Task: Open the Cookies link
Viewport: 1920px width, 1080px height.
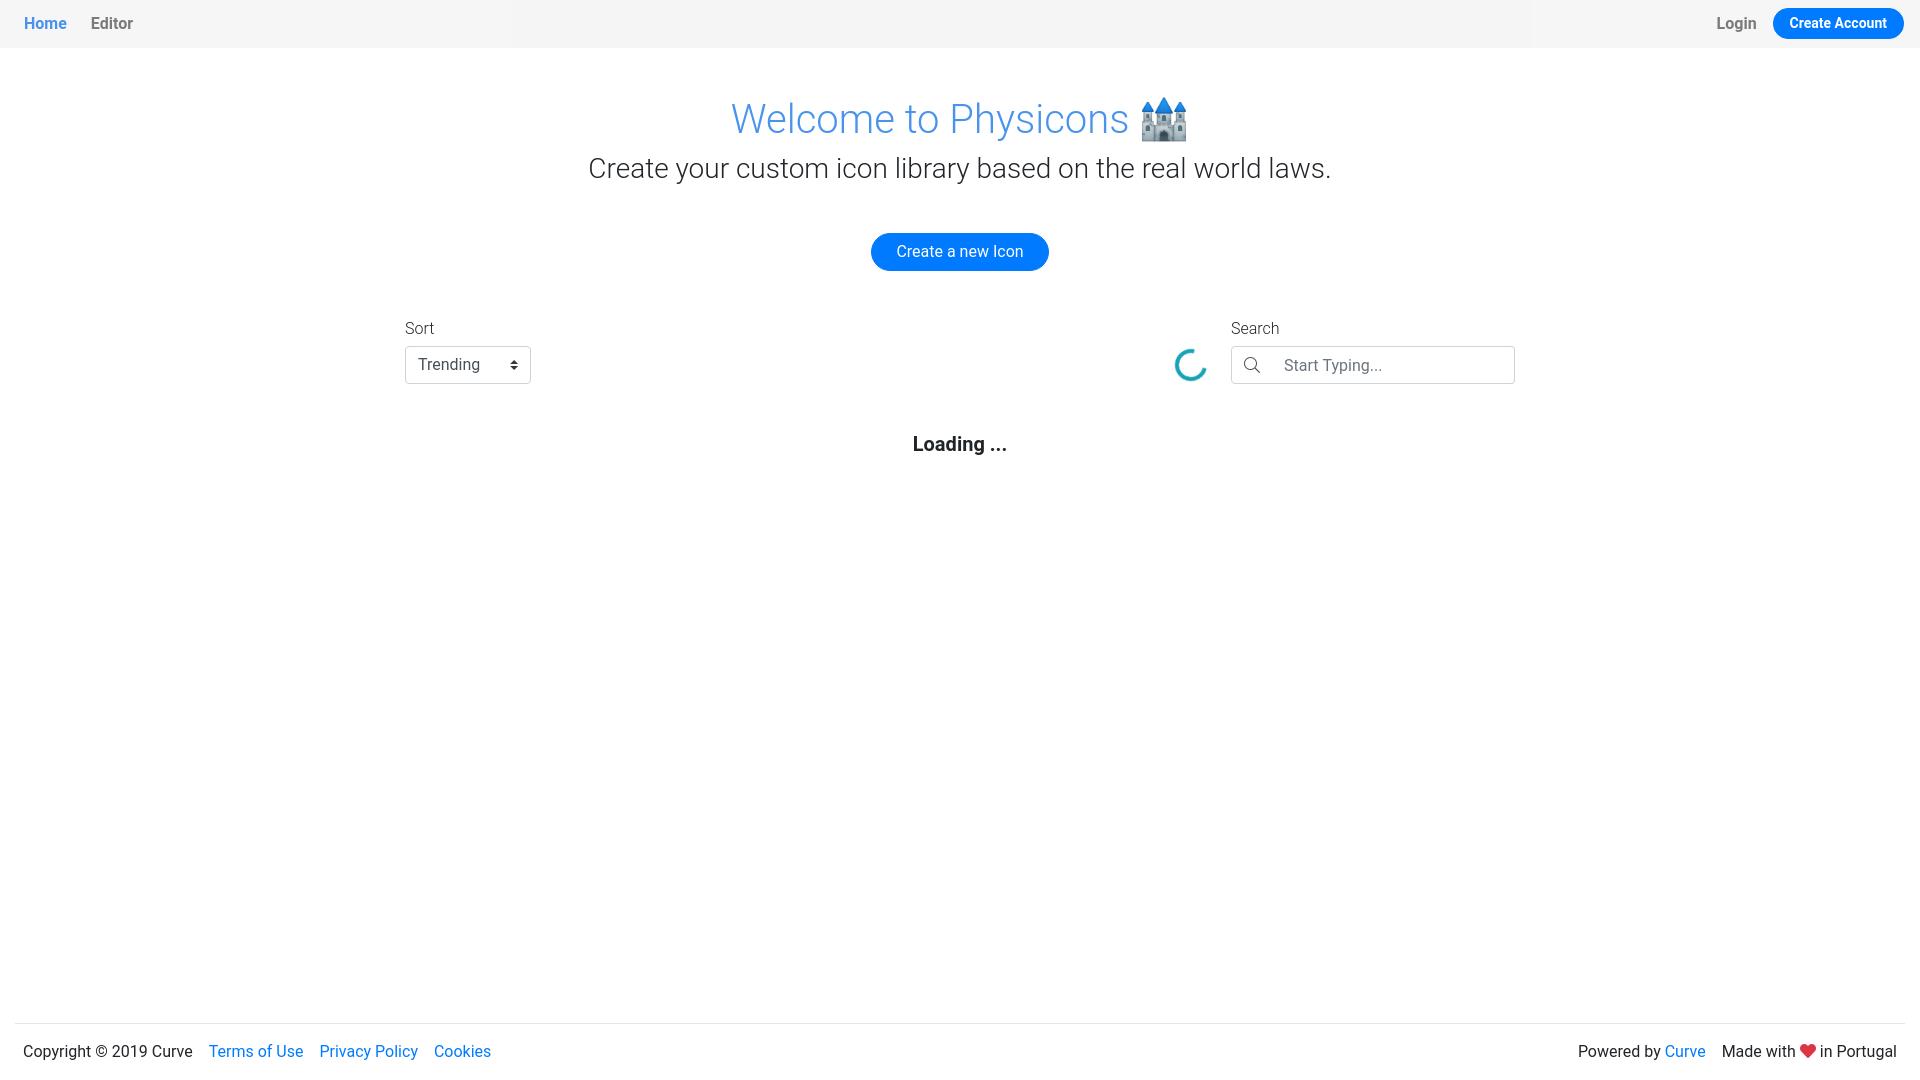Action: pos(462,1051)
